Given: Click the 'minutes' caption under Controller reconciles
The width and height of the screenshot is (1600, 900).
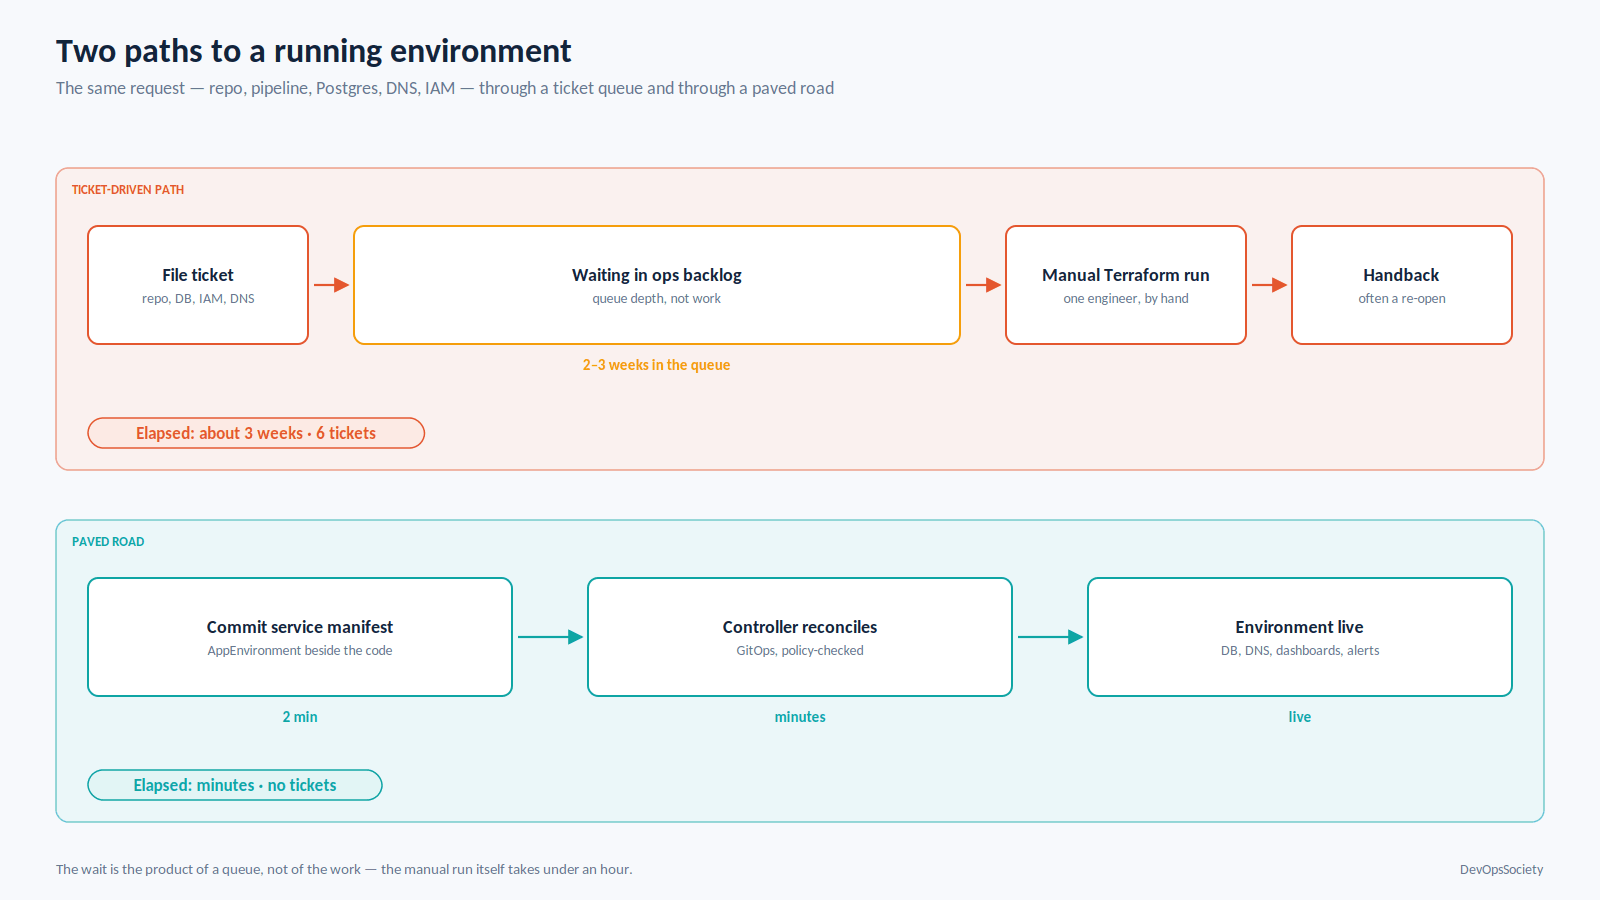Looking at the screenshot, I should [800, 717].
